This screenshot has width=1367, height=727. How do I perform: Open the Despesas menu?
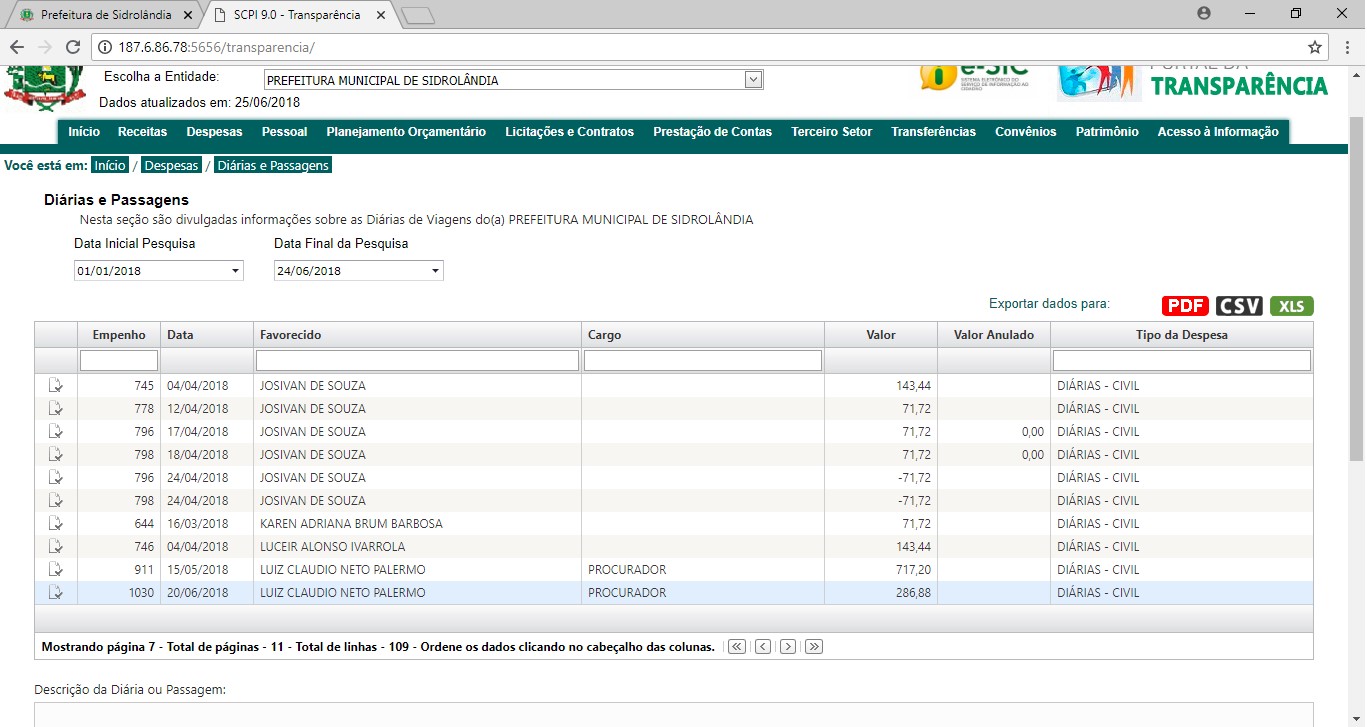point(214,132)
